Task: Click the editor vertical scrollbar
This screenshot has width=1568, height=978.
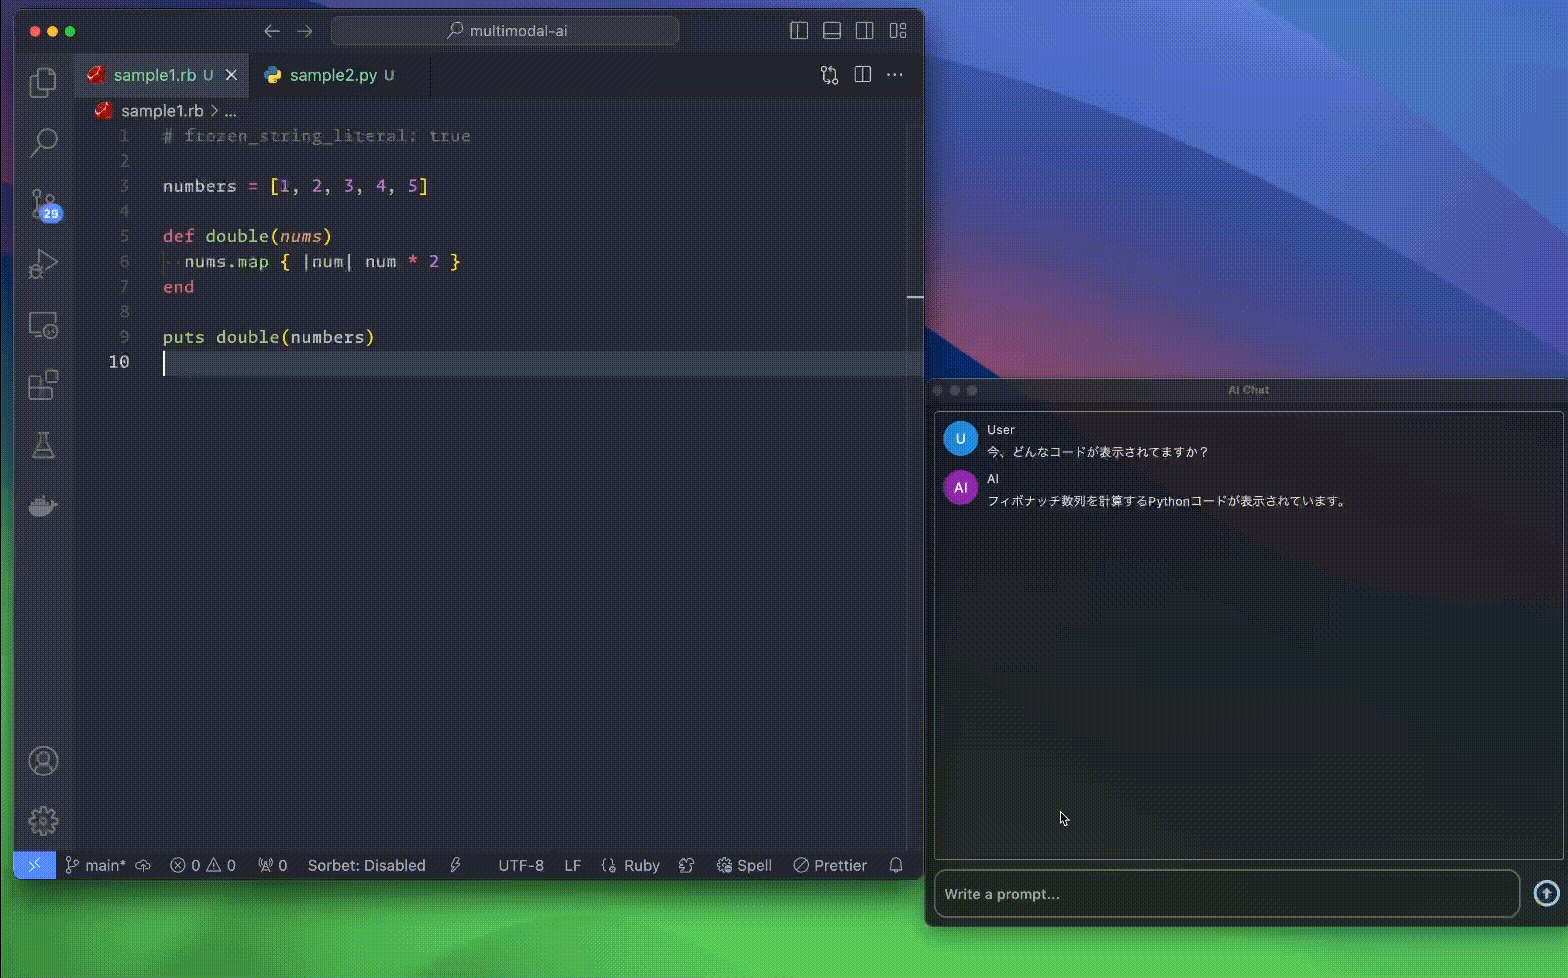Action: pos(915,500)
